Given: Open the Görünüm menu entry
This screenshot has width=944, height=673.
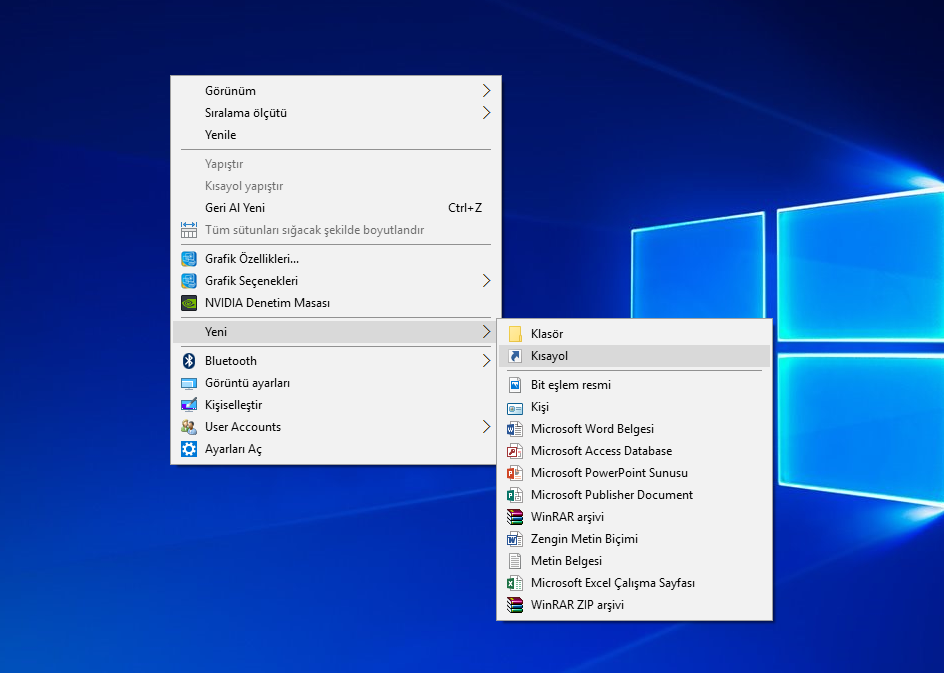Looking at the screenshot, I should pos(336,91).
